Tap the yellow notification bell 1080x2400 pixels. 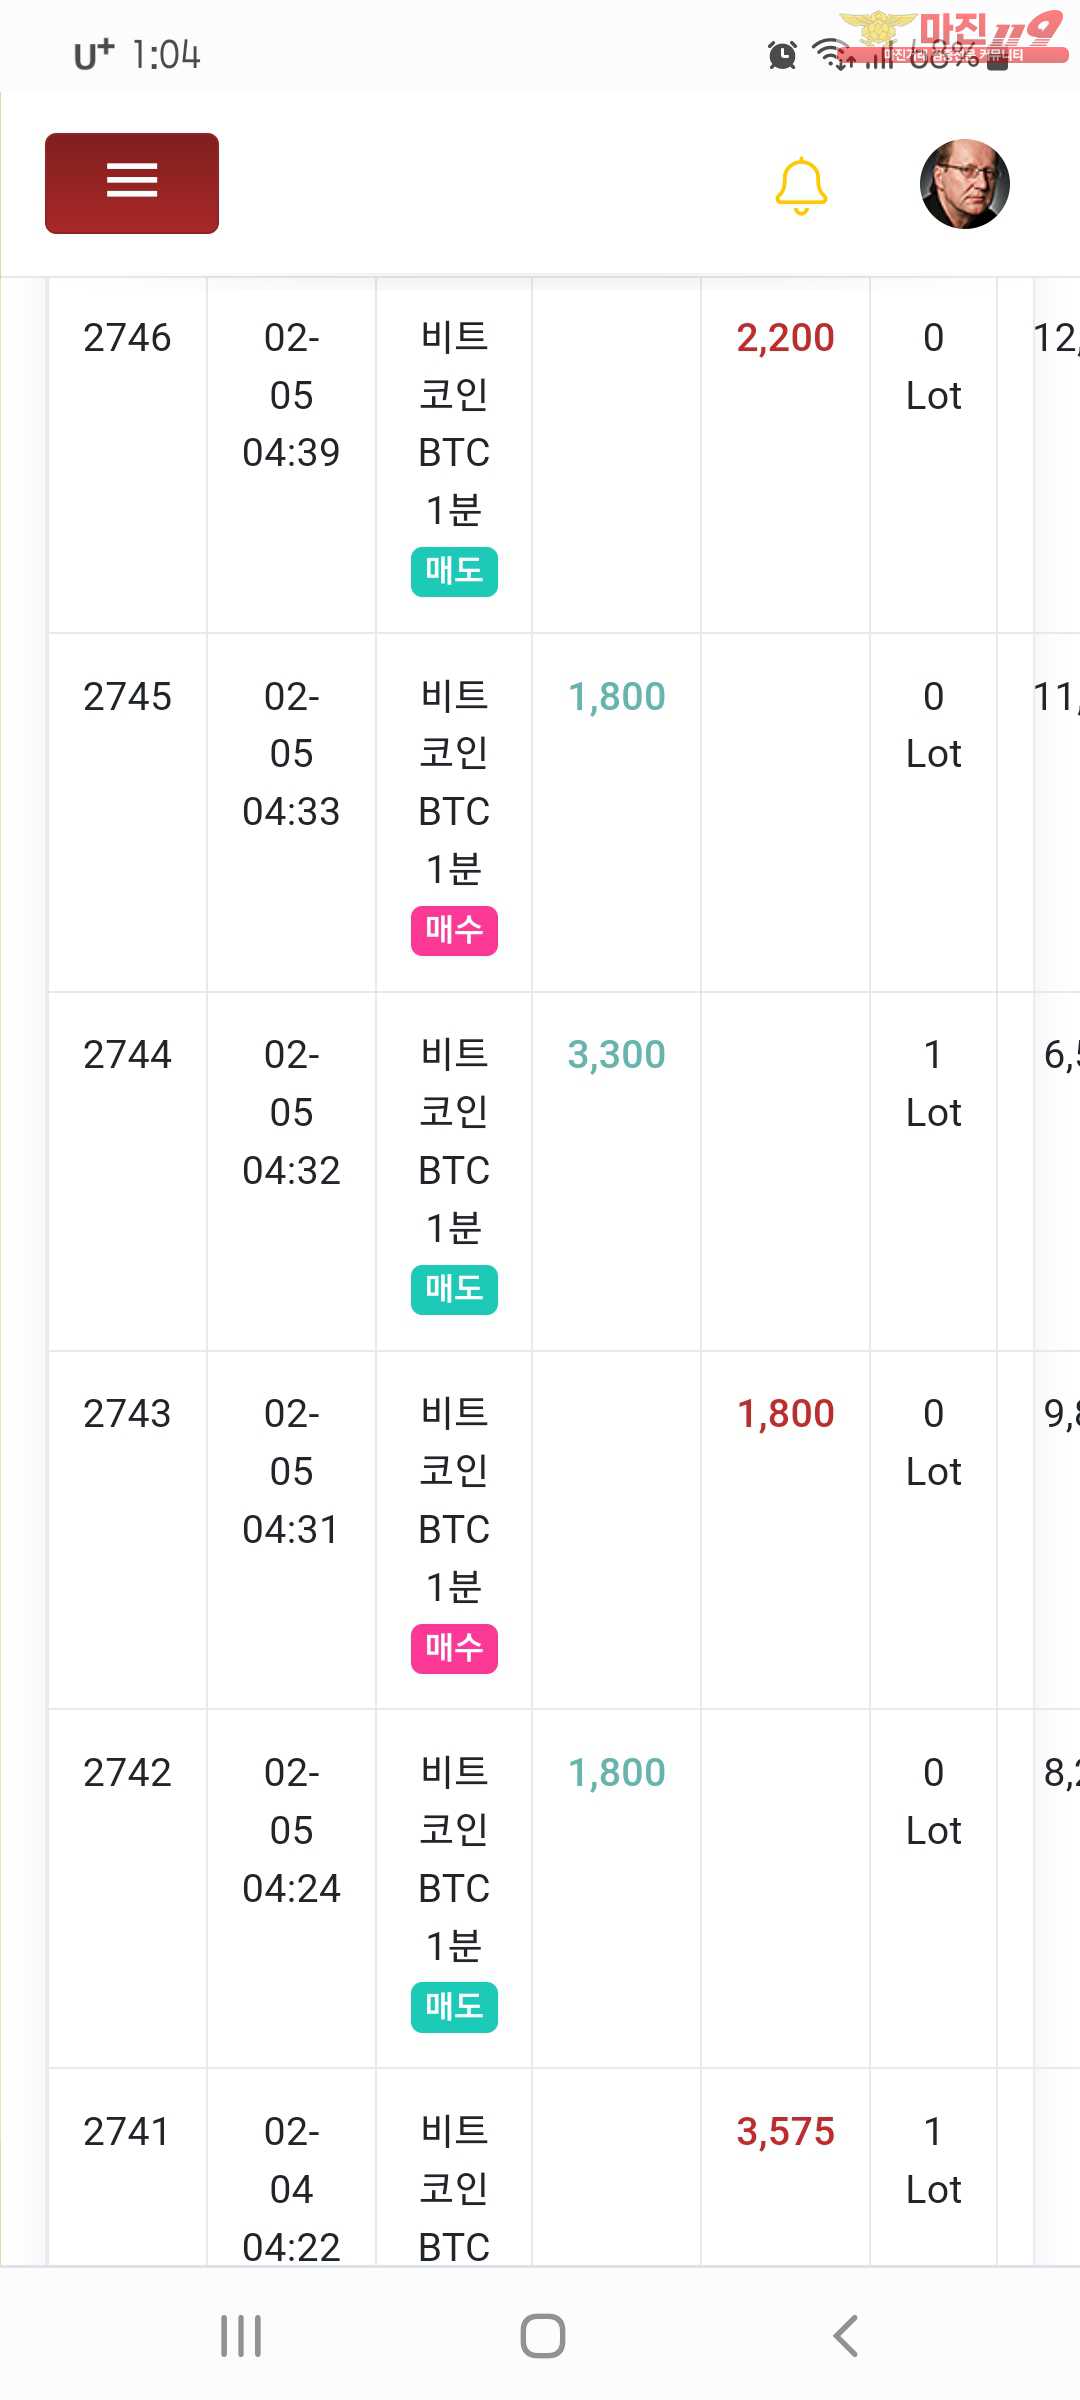[x=801, y=185]
